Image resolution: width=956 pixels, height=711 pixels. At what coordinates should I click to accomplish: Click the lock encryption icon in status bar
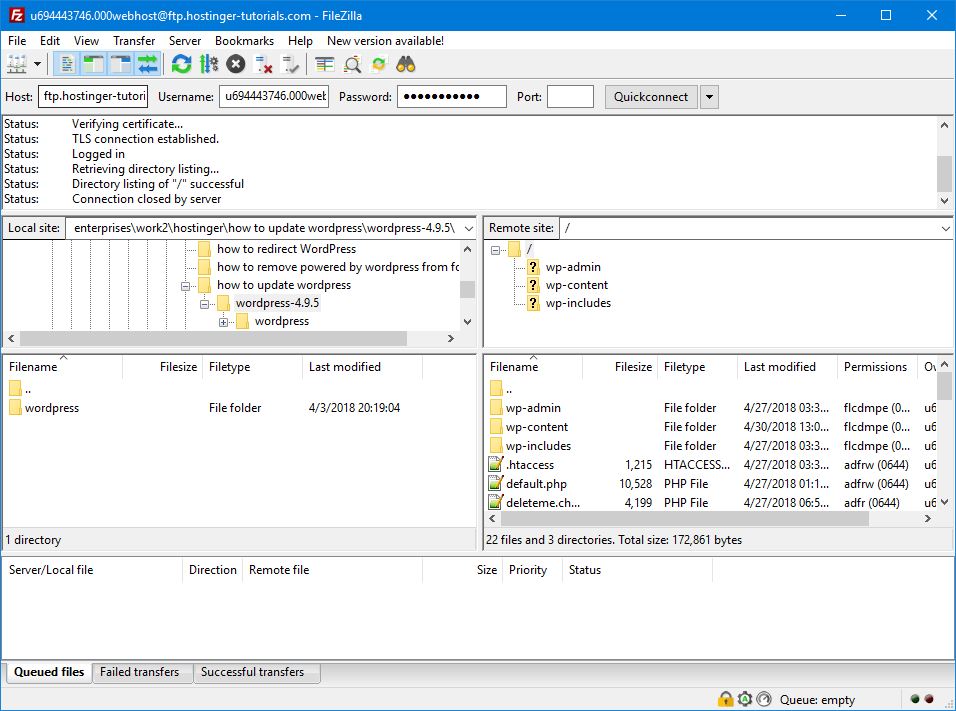(725, 699)
